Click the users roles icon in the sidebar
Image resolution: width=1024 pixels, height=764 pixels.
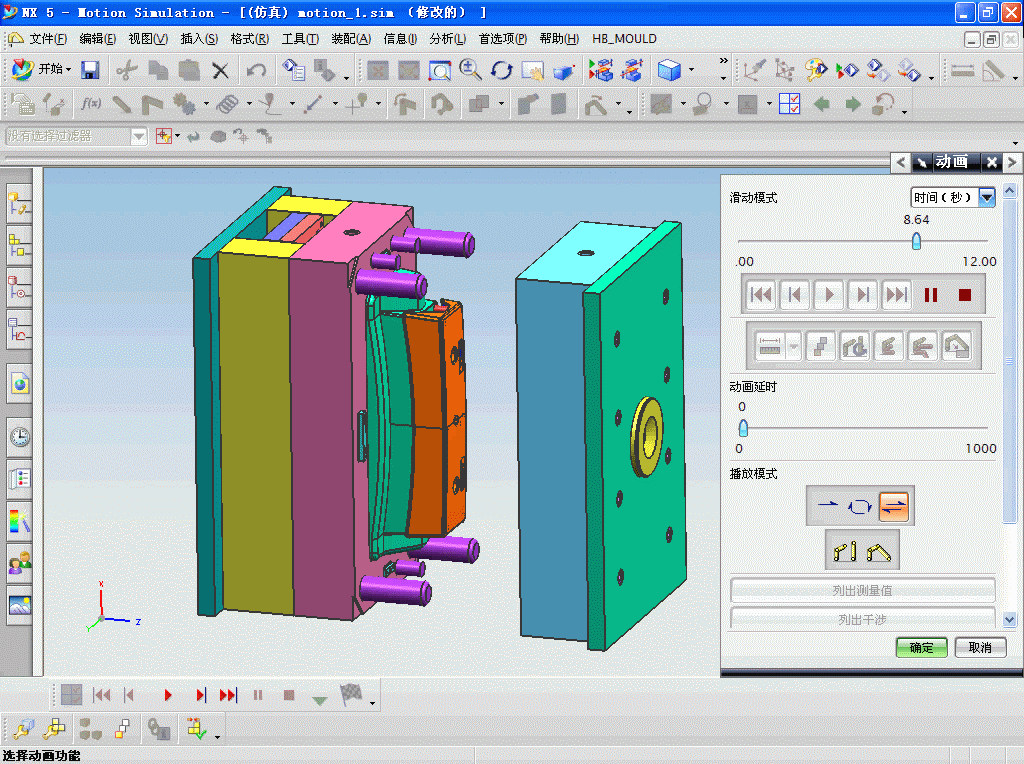(20, 563)
